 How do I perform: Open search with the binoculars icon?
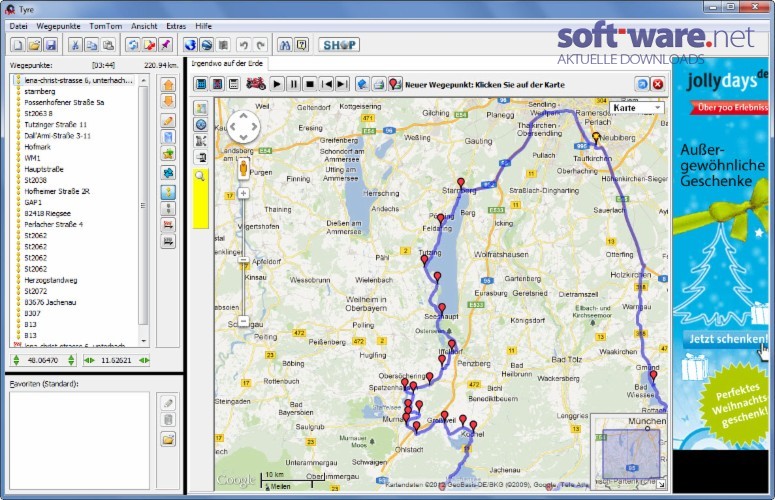click(x=285, y=45)
